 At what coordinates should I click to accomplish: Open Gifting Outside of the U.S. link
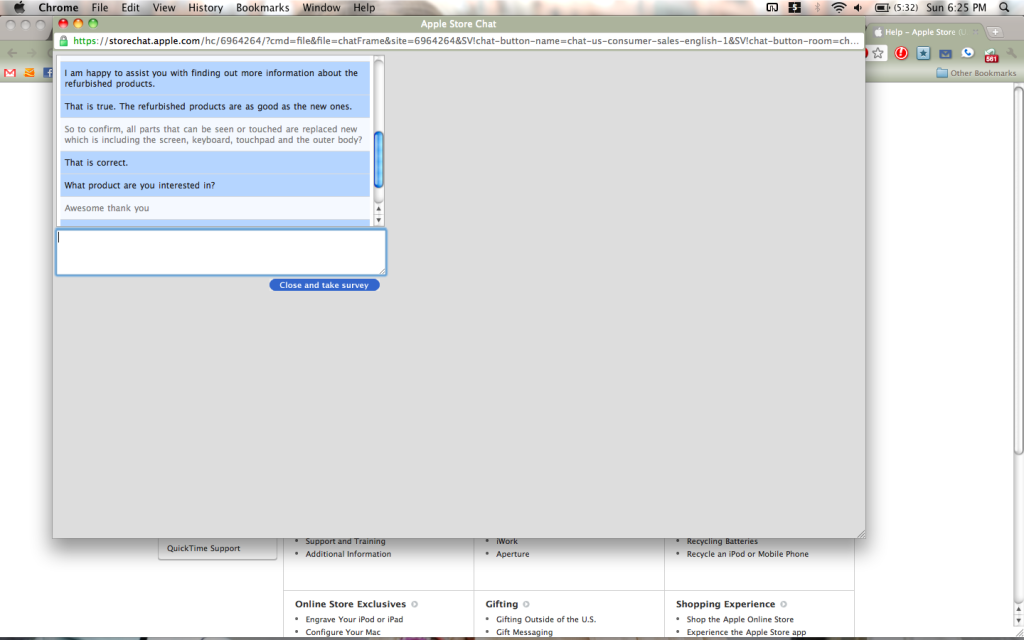tap(546, 619)
